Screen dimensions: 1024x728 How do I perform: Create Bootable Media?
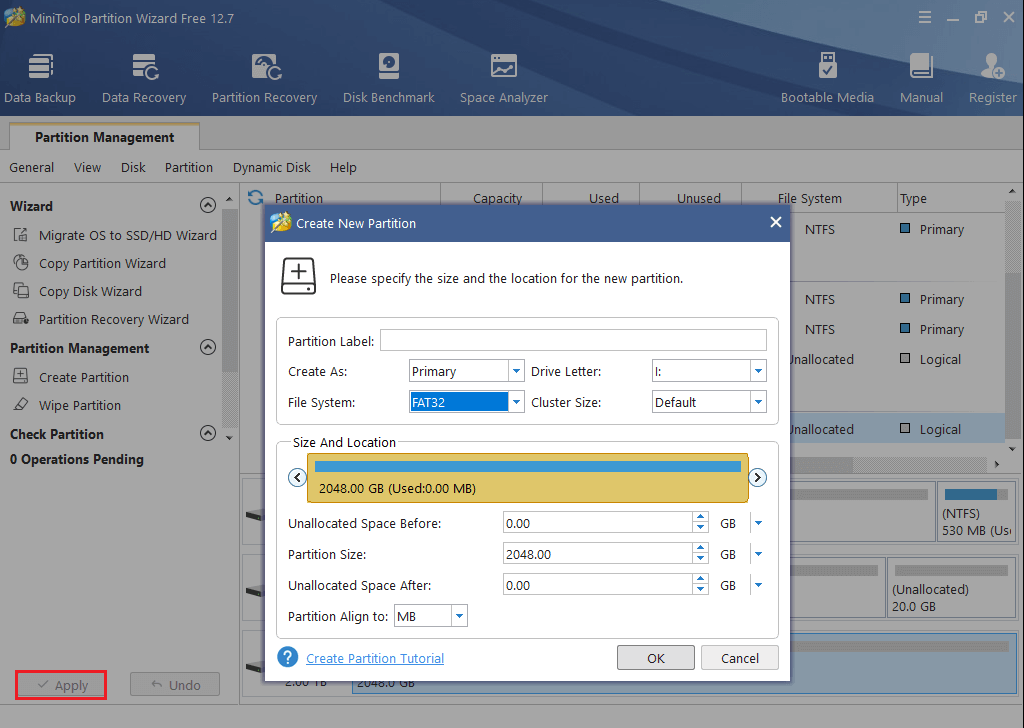pos(827,78)
